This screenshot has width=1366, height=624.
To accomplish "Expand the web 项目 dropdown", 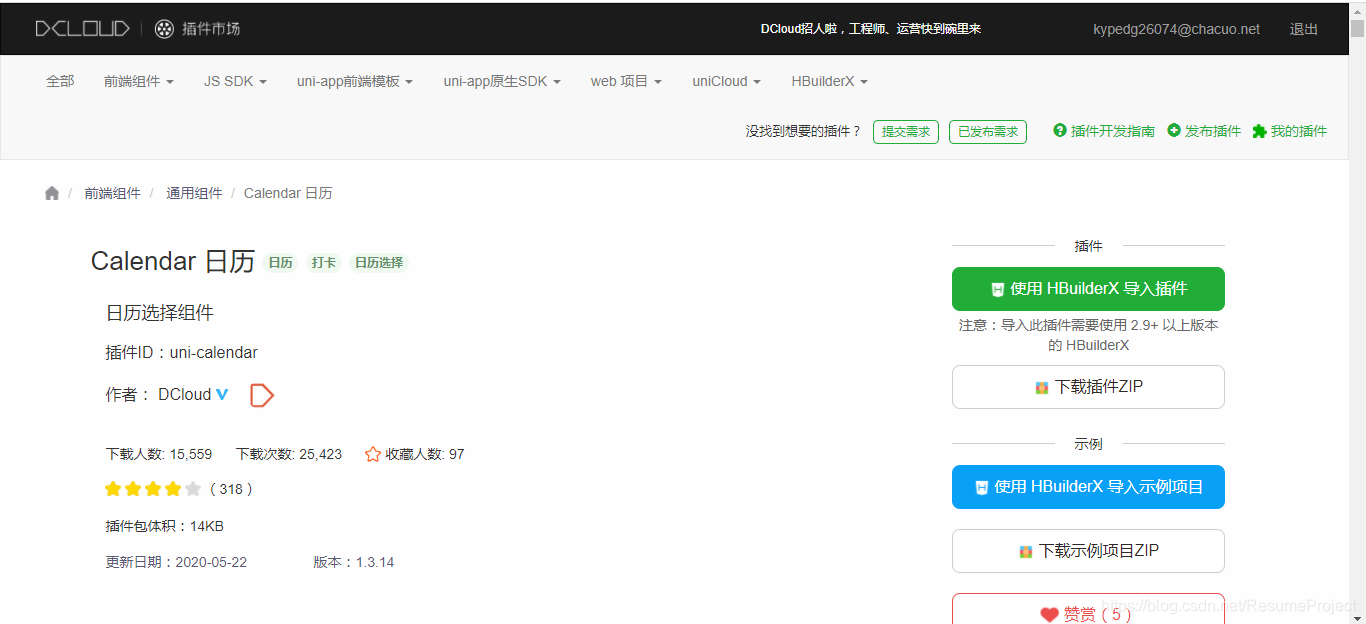I will coord(626,81).
